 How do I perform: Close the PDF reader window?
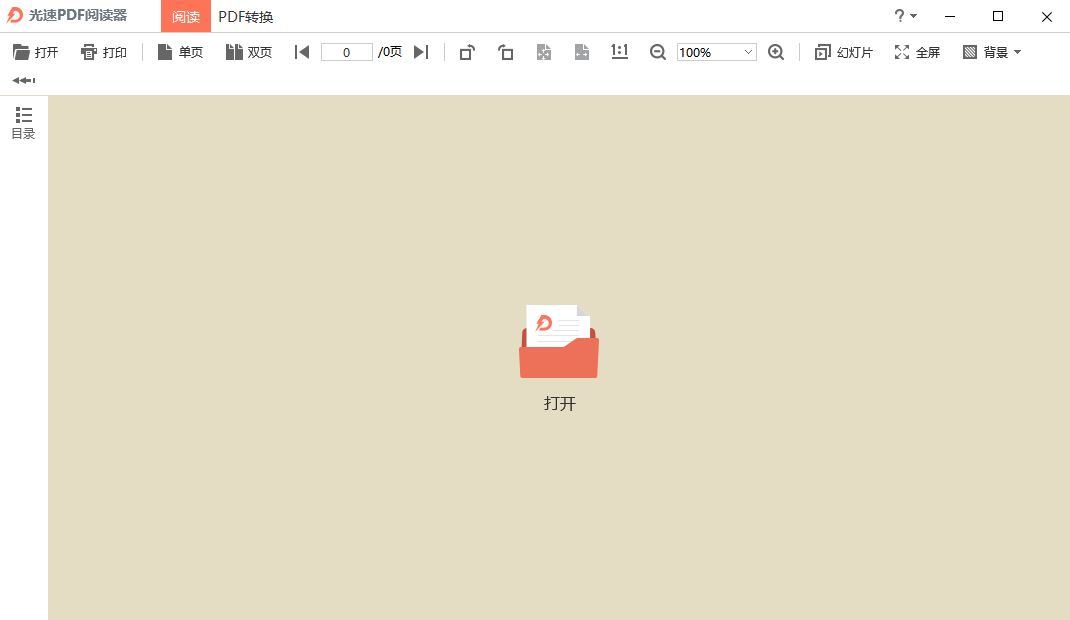coord(1047,16)
